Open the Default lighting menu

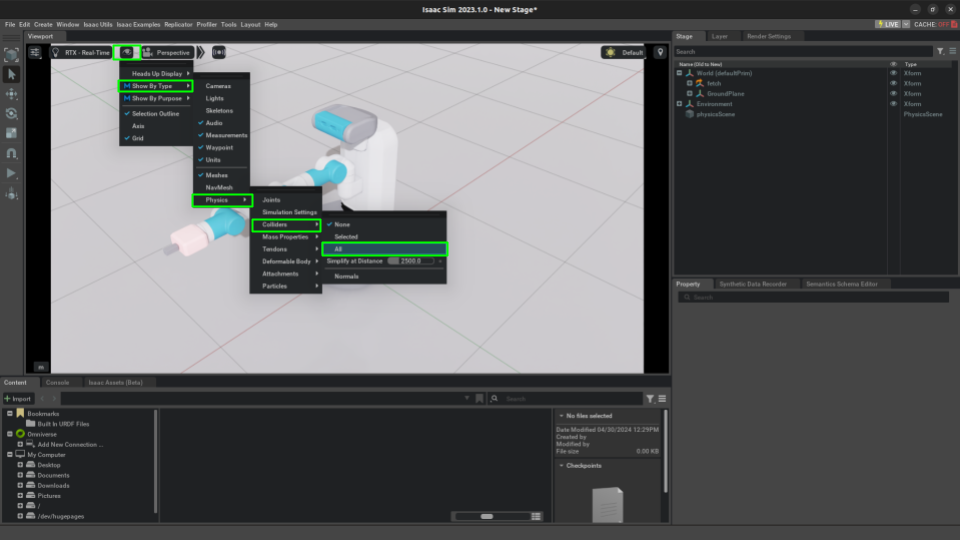(x=624, y=53)
